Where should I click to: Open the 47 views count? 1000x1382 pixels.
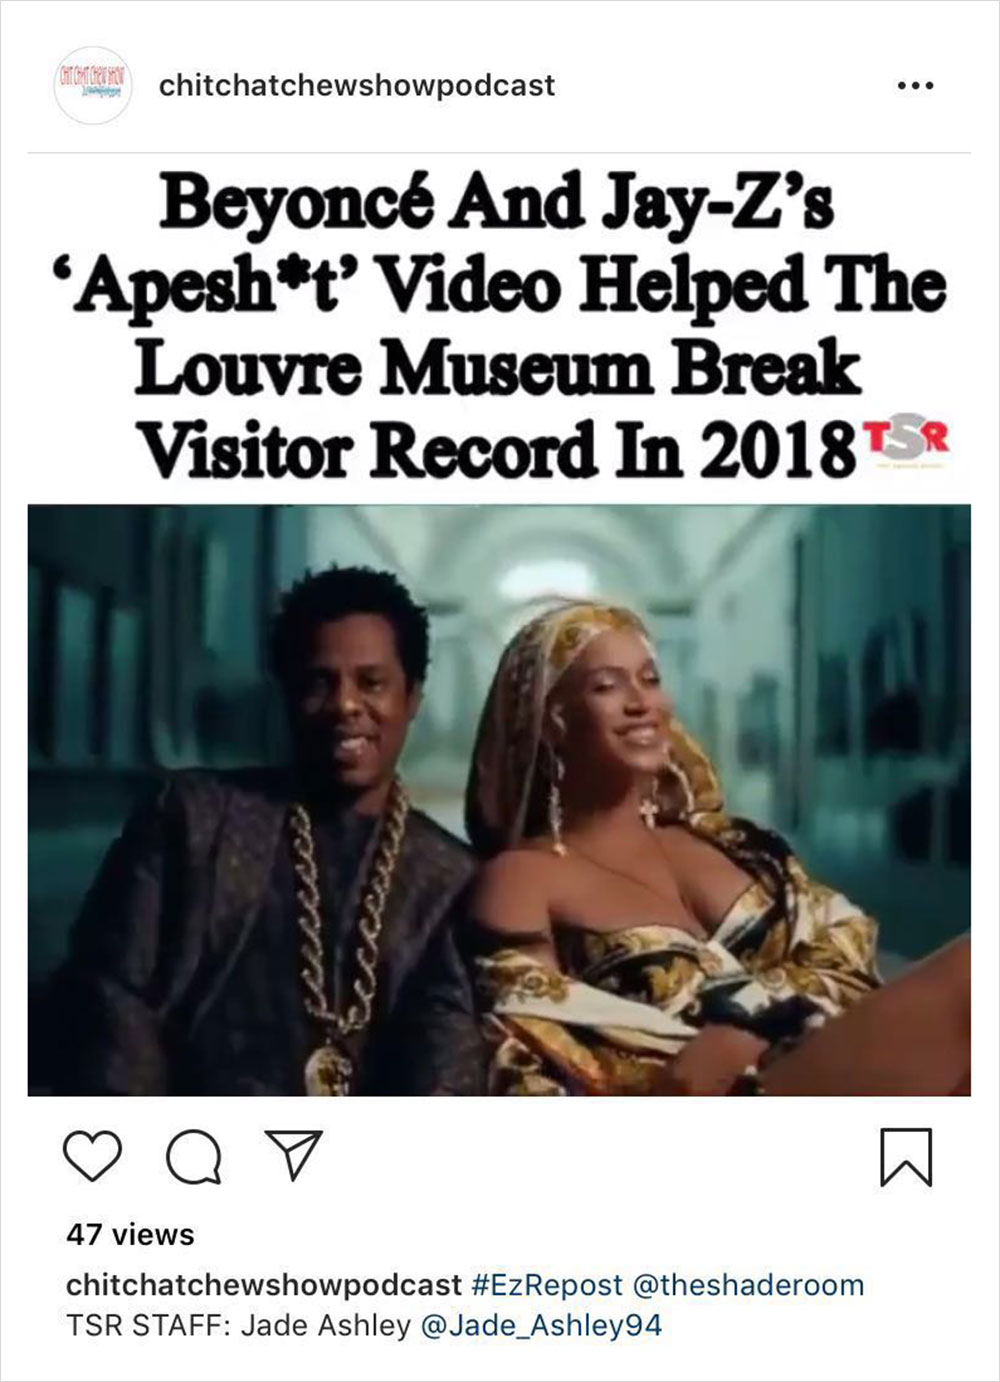coord(130,1234)
